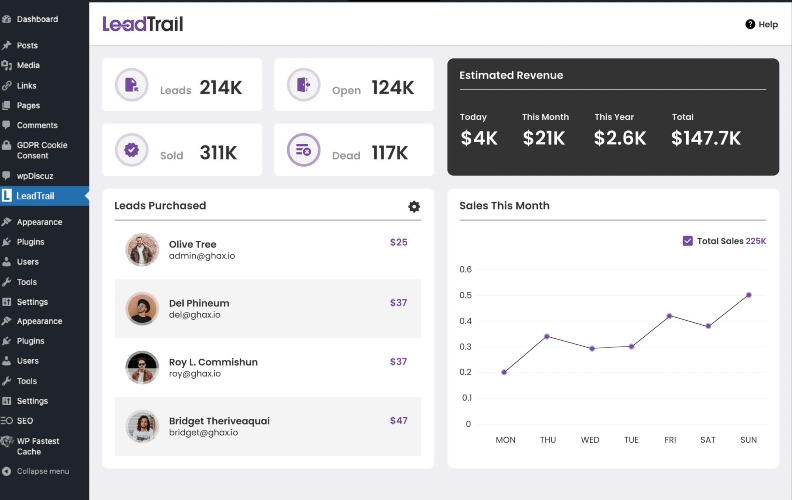Click the Estimated Revenue heading
The image size is (792, 500).
[511, 75]
